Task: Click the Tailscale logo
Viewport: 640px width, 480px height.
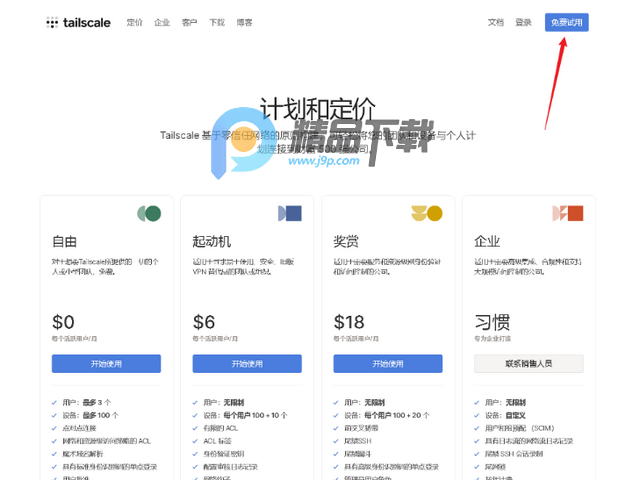Action: [78, 22]
